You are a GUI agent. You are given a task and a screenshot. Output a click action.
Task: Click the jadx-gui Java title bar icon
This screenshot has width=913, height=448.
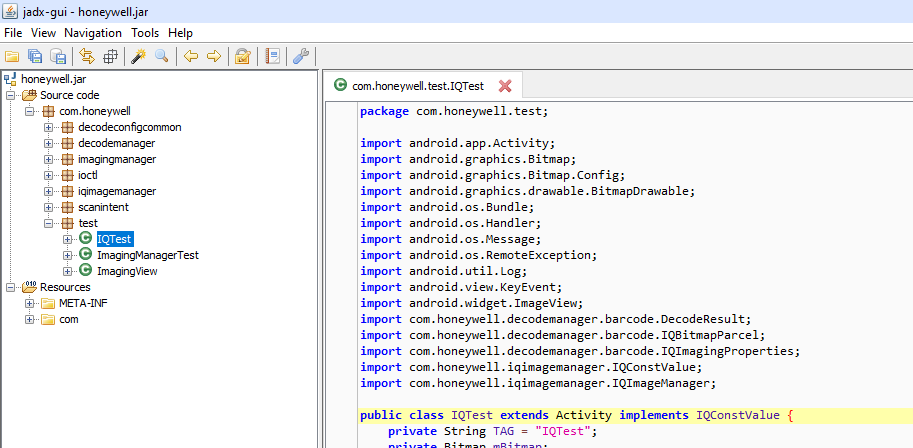[10, 11]
